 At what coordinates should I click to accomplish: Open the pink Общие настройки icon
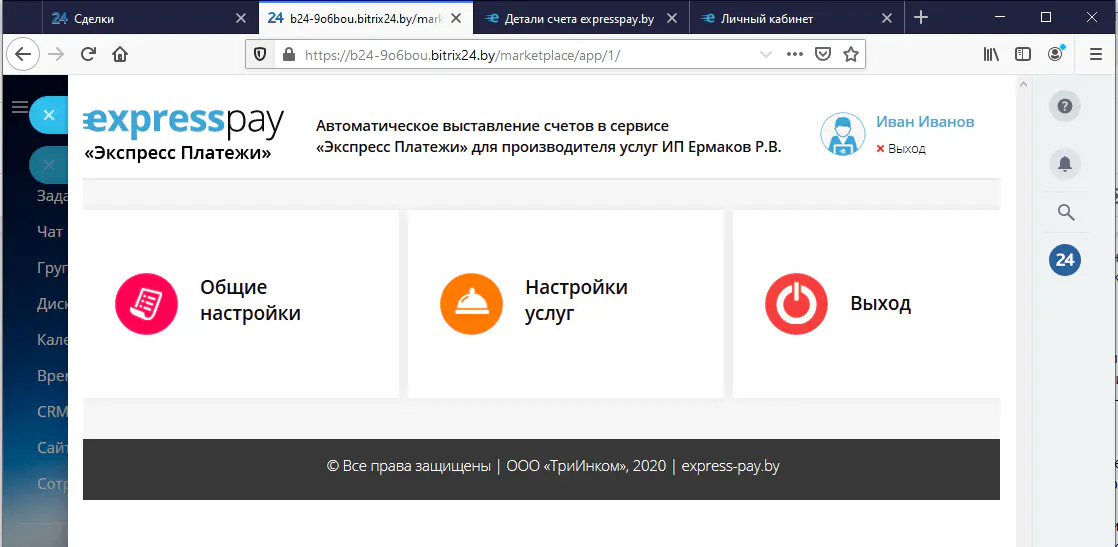click(146, 304)
